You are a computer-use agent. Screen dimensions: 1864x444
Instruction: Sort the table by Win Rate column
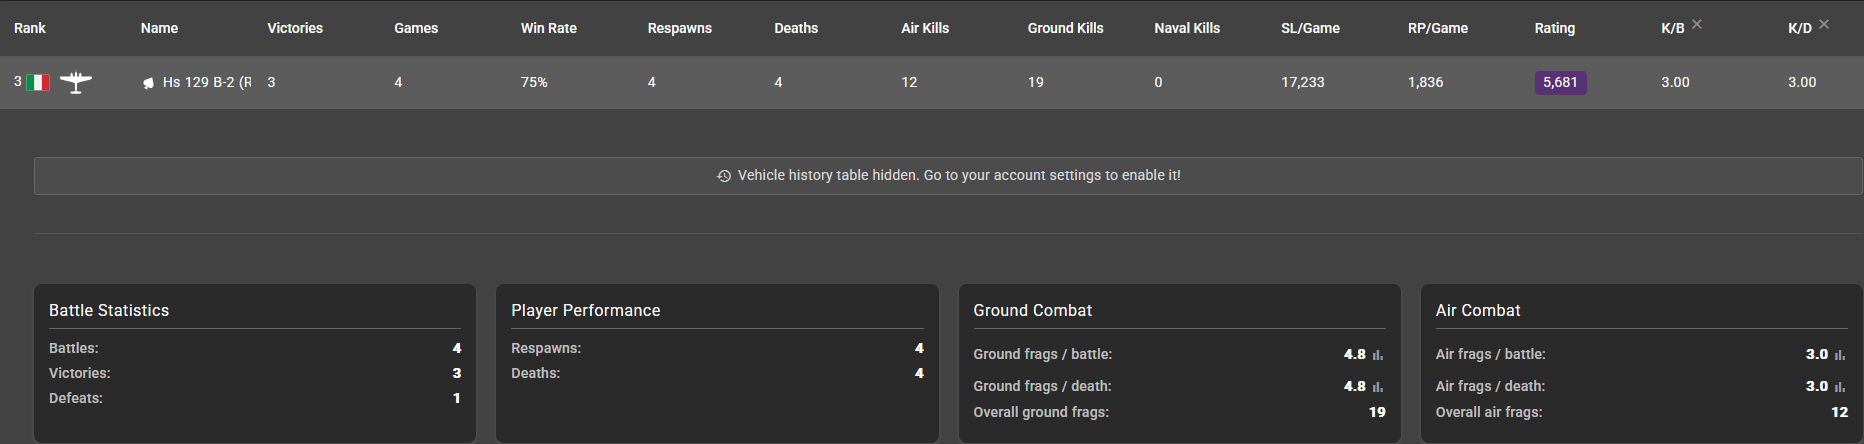pos(548,28)
